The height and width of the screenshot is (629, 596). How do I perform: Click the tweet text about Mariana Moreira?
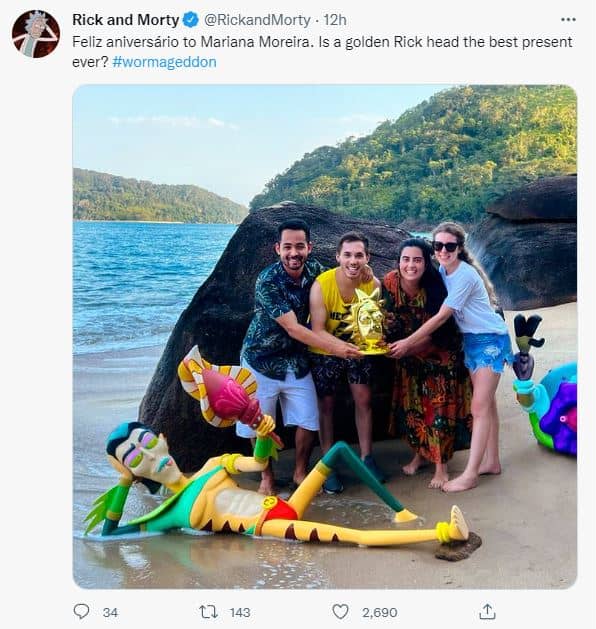322,52
